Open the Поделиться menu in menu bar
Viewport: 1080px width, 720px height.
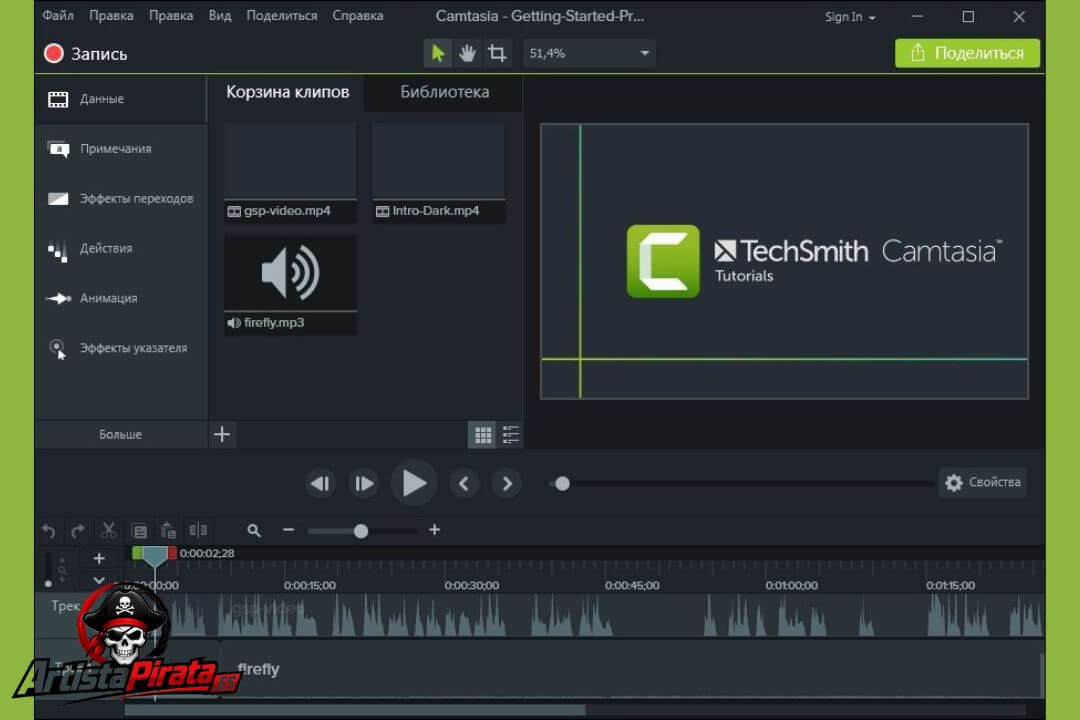tap(282, 15)
